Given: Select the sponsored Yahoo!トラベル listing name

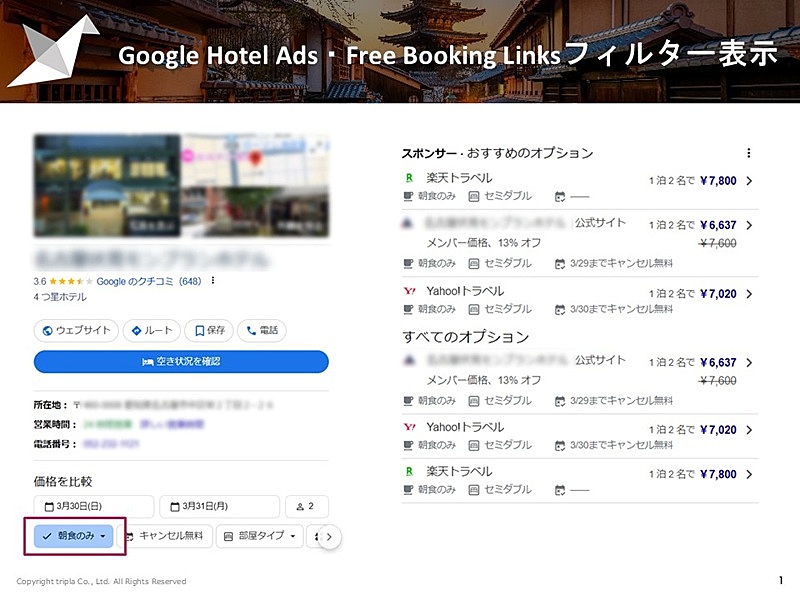Looking at the screenshot, I should (x=465, y=291).
